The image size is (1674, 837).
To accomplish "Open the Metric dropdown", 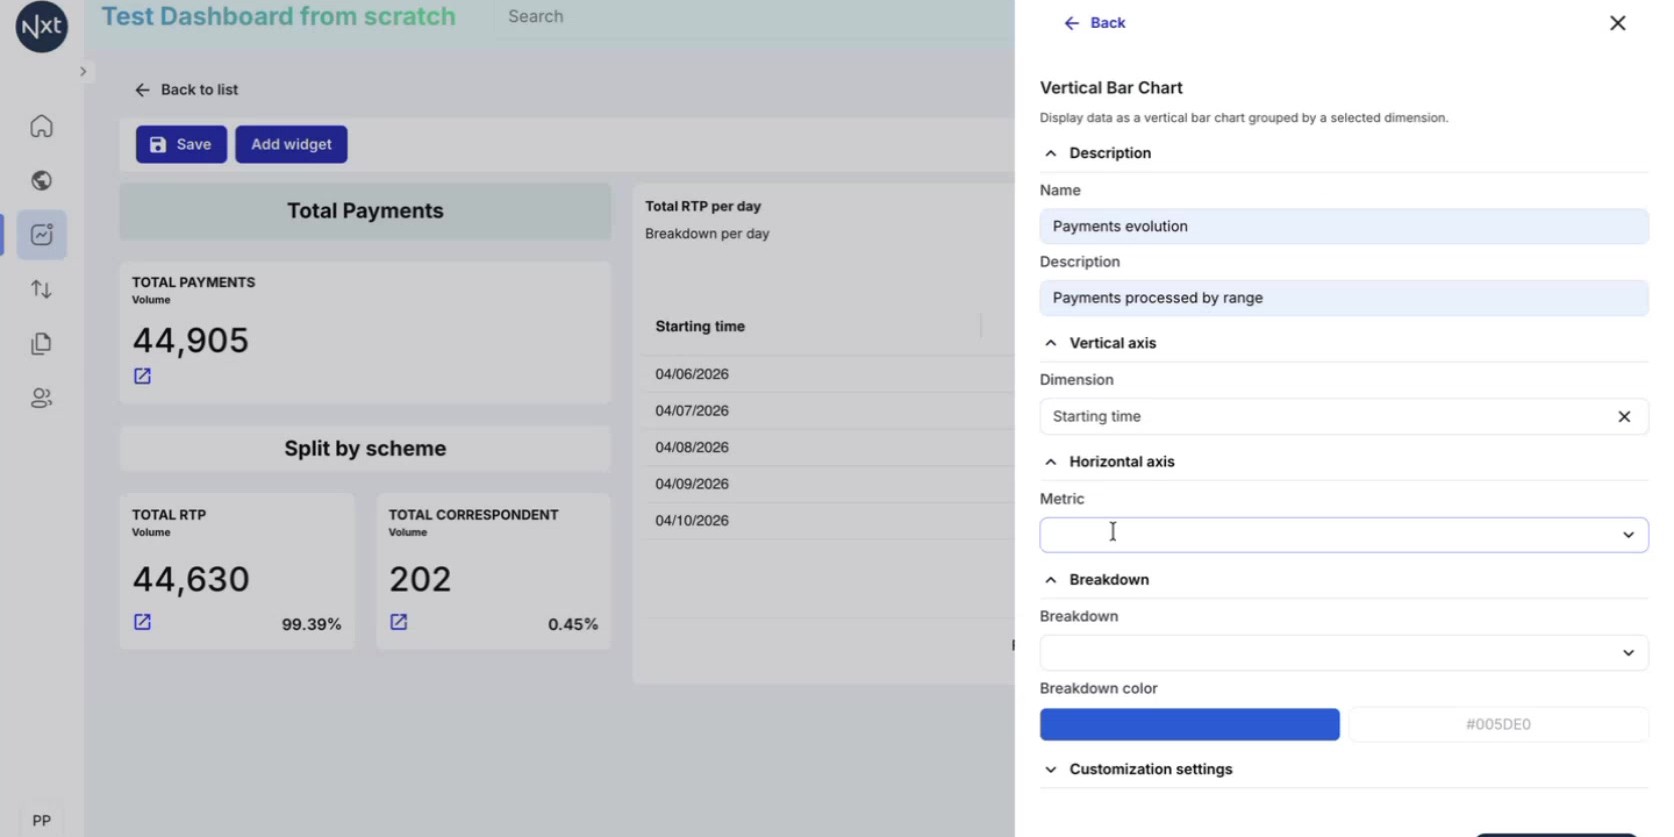I will [x=1343, y=535].
